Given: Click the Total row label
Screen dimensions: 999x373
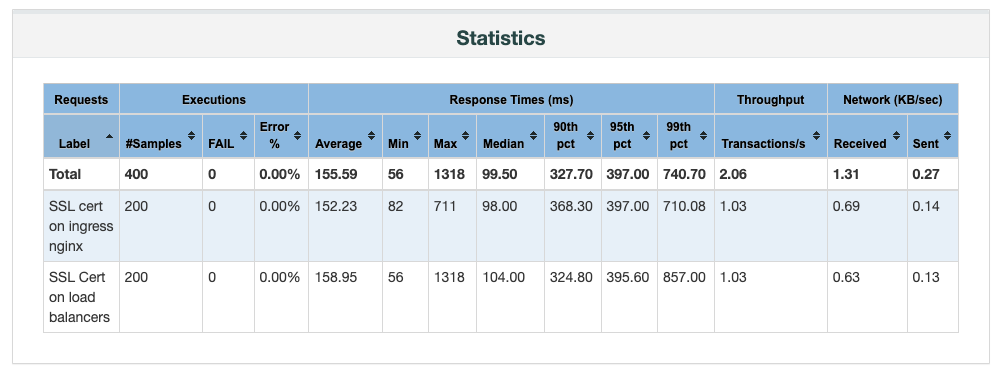Looking at the screenshot, I should [65, 174].
